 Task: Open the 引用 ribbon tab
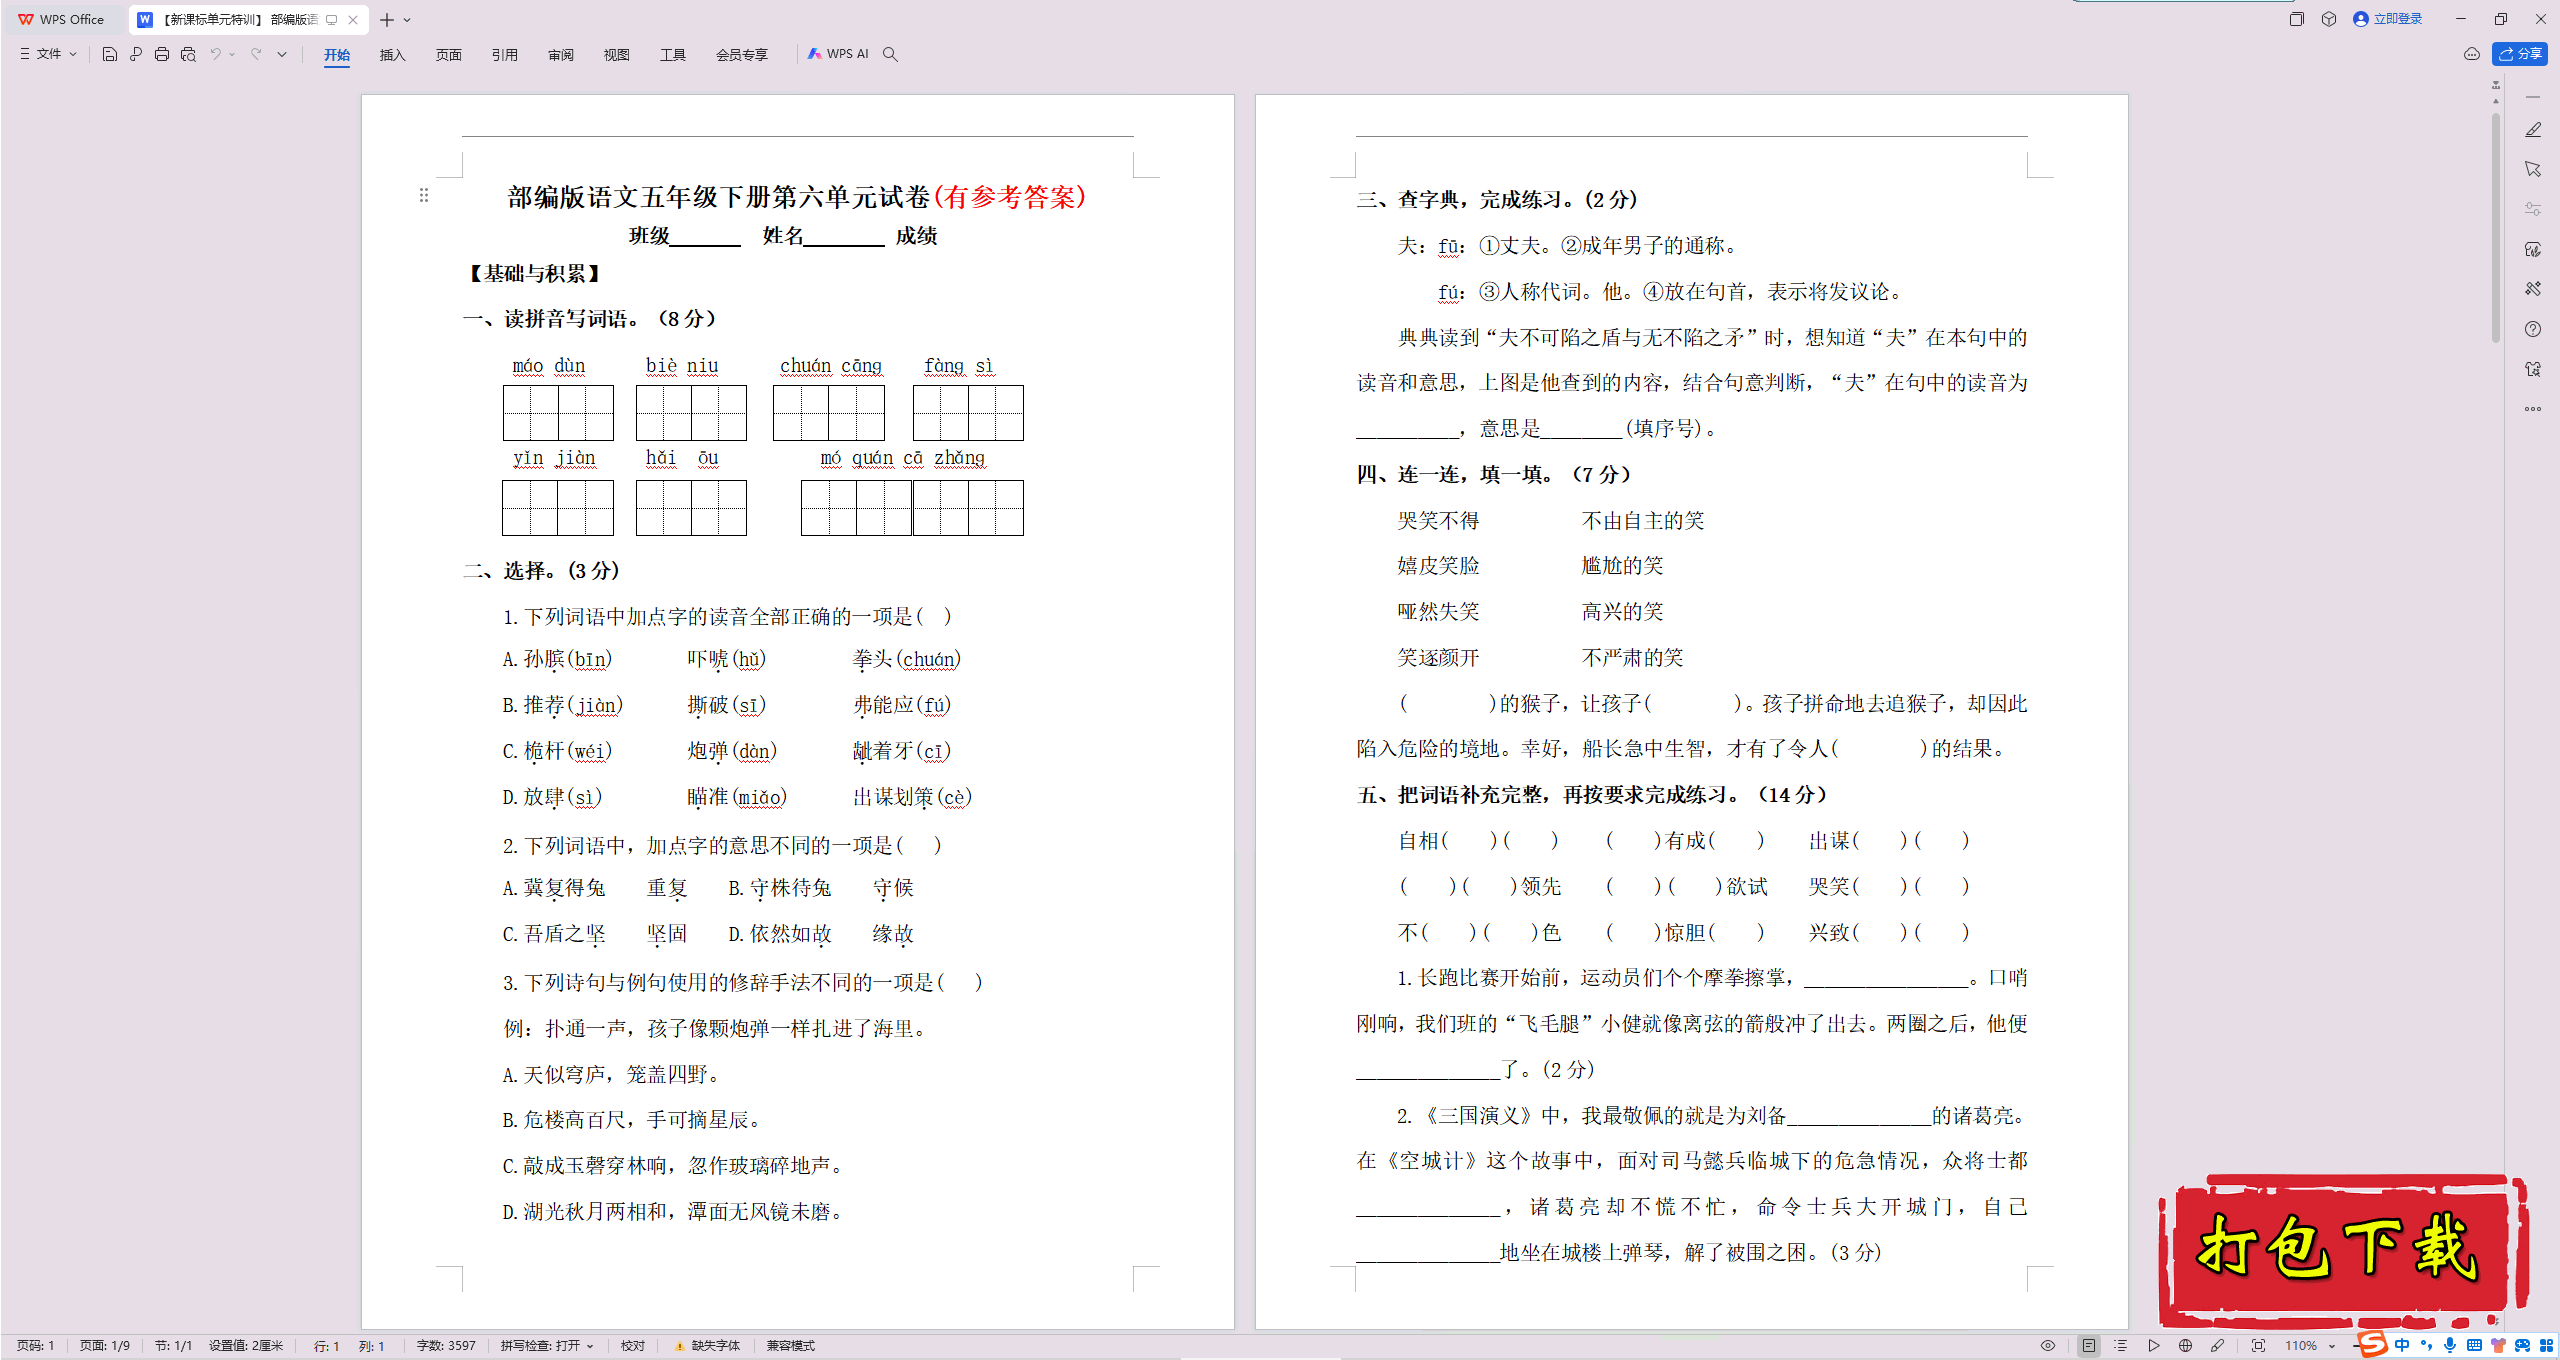505,55
